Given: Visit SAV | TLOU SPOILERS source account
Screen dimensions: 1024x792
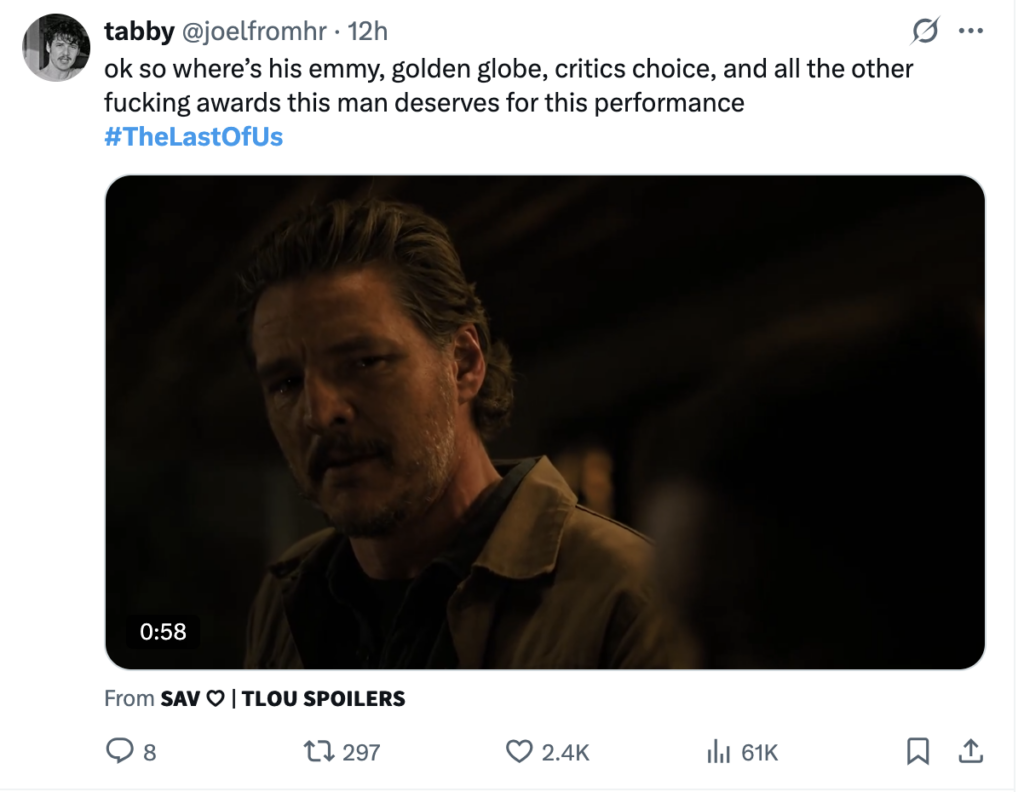Looking at the screenshot, I should (x=282, y=698).
